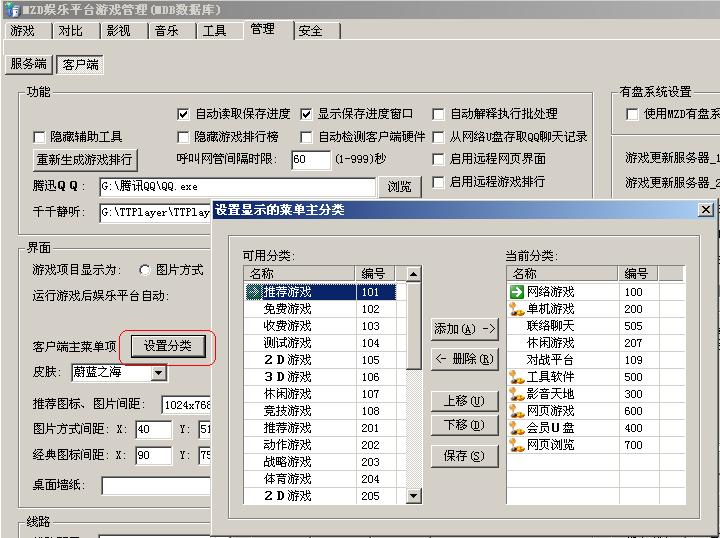The image size is (720, 538).
Task: Click the list scrollbar up arrow
Action: pyautogui.click(x=413, y=274)
